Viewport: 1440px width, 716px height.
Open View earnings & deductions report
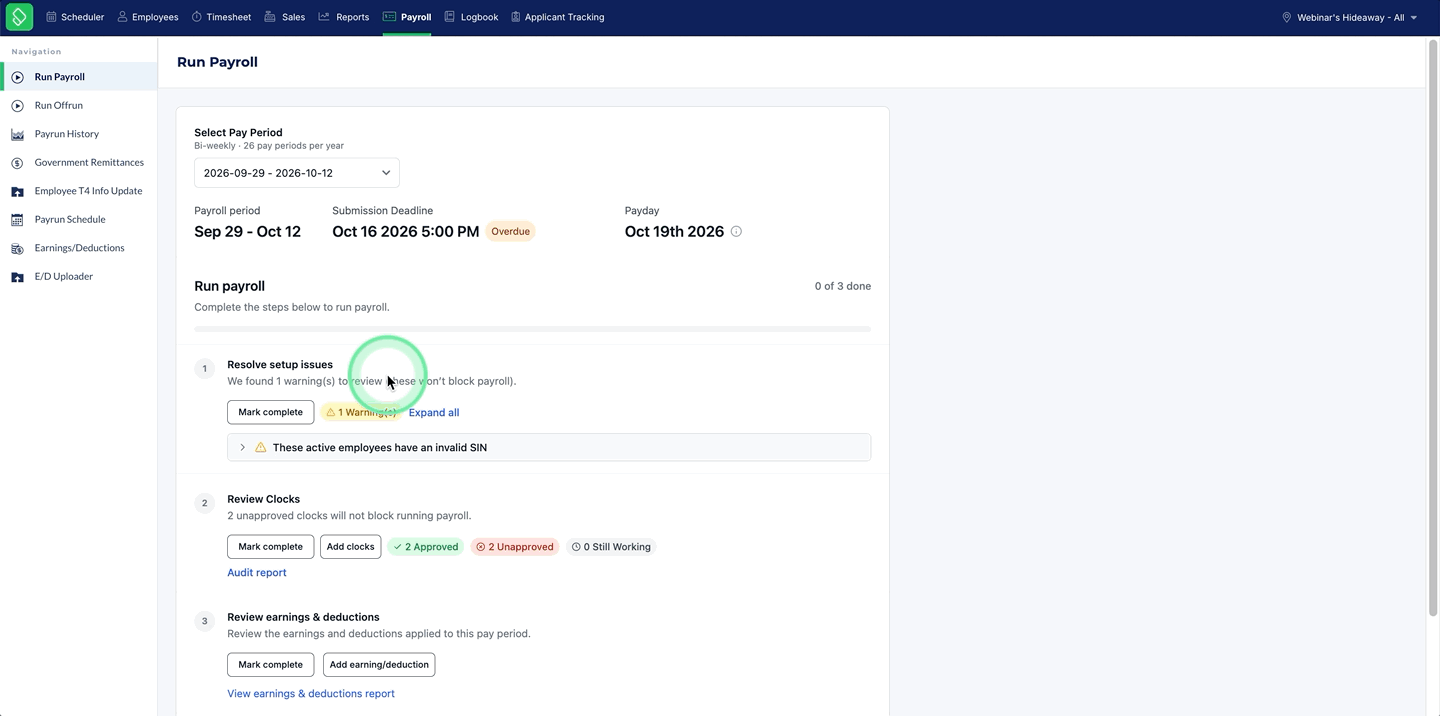point(311,693)
